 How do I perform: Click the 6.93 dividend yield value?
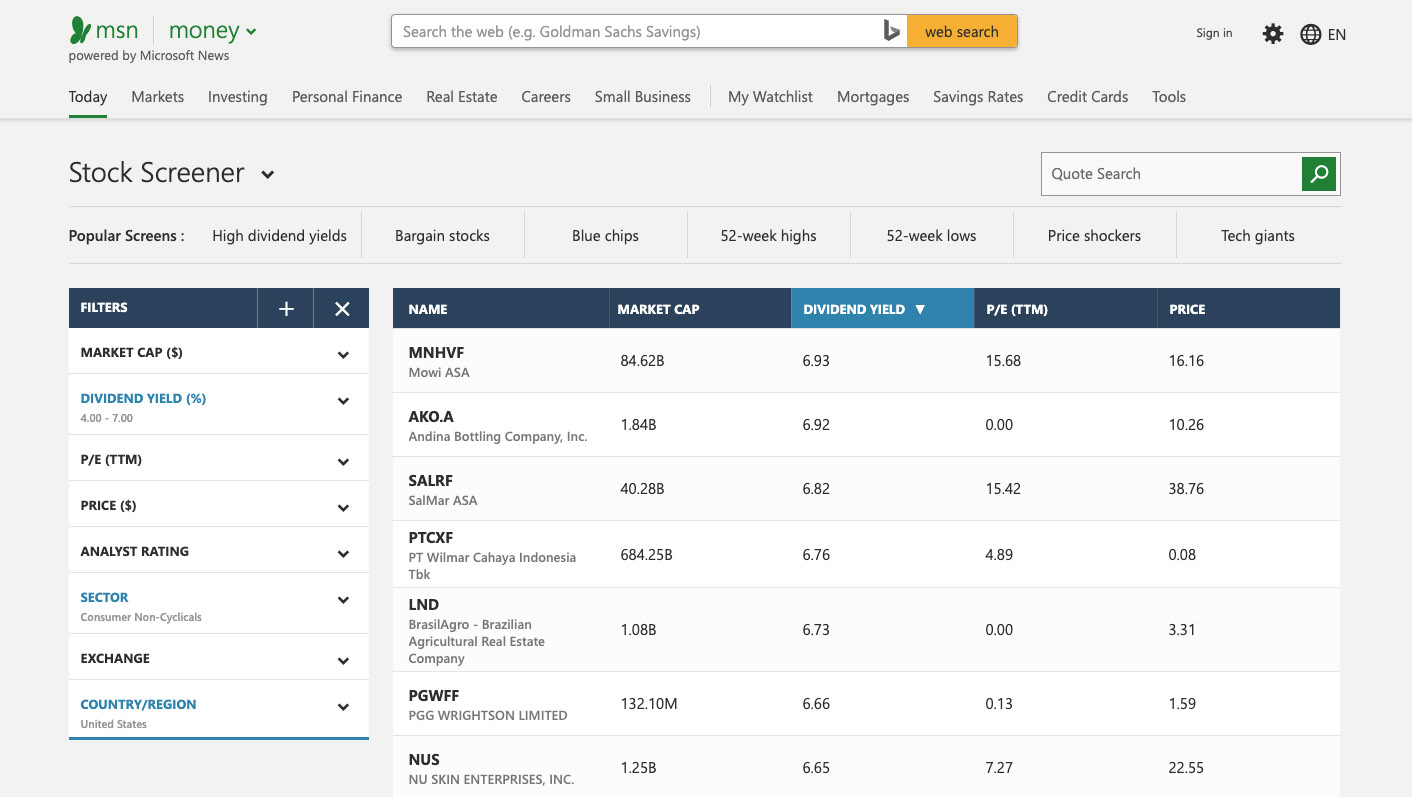[816, 361]
